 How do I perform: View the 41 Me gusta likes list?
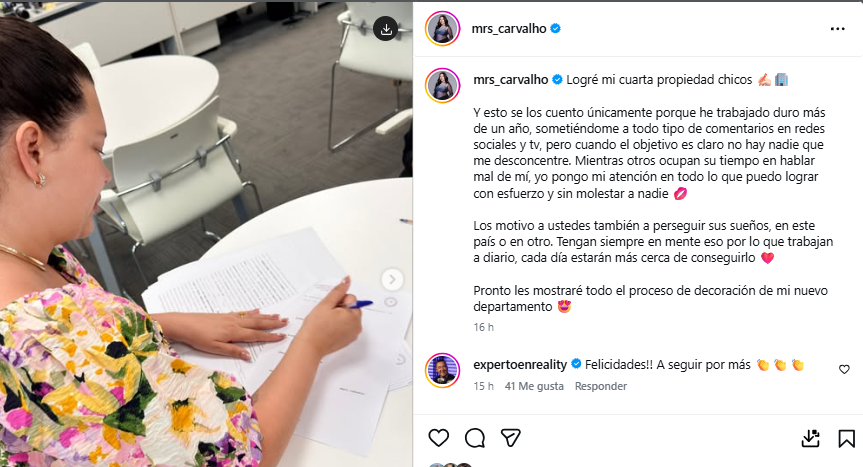click(x=534, y=386)
